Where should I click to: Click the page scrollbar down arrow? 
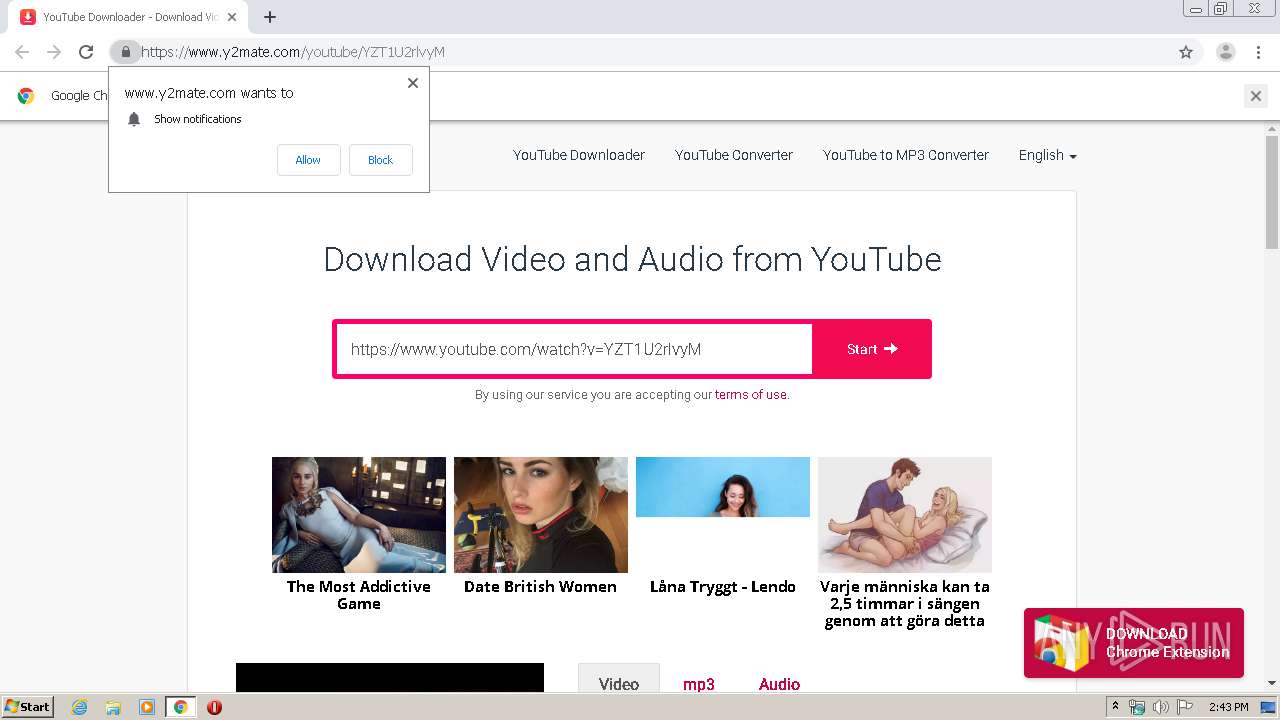pyautogui.click(x=1272, y=683)
